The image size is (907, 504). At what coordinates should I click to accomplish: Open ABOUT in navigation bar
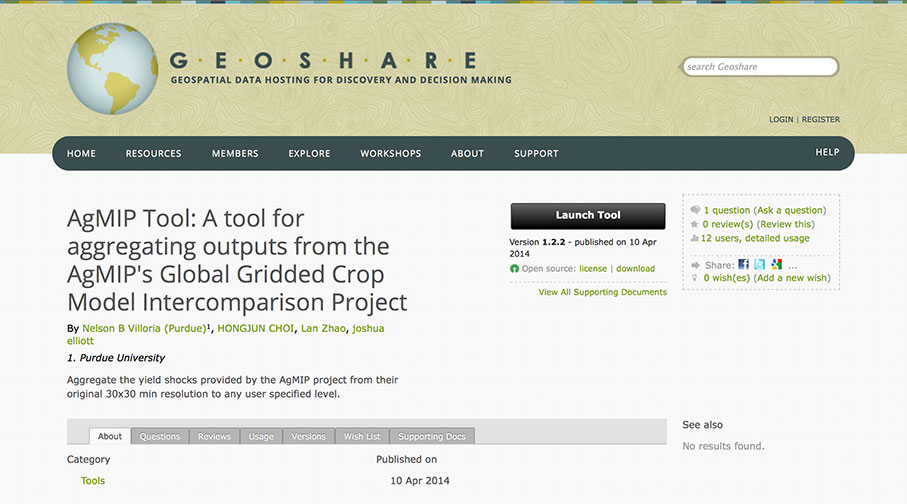coord(467,153)
